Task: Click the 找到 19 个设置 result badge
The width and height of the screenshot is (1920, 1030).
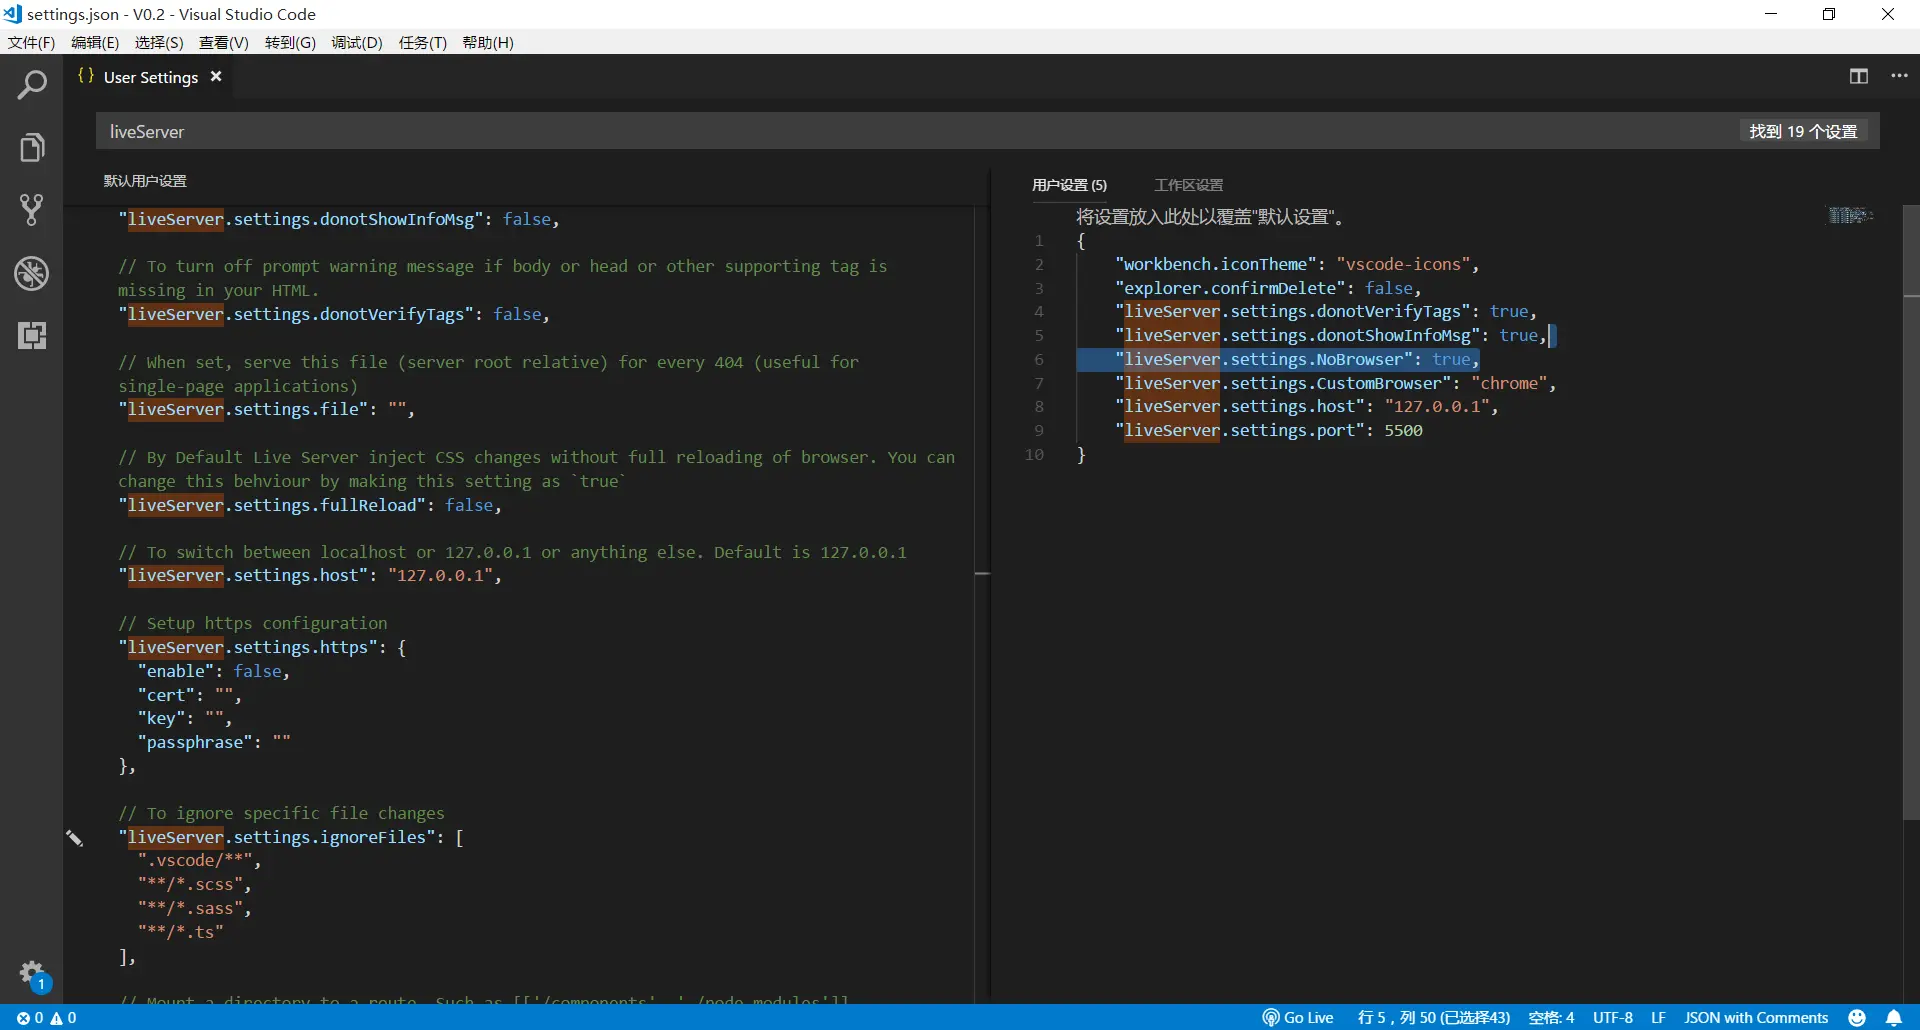Action: [1803, 131]
